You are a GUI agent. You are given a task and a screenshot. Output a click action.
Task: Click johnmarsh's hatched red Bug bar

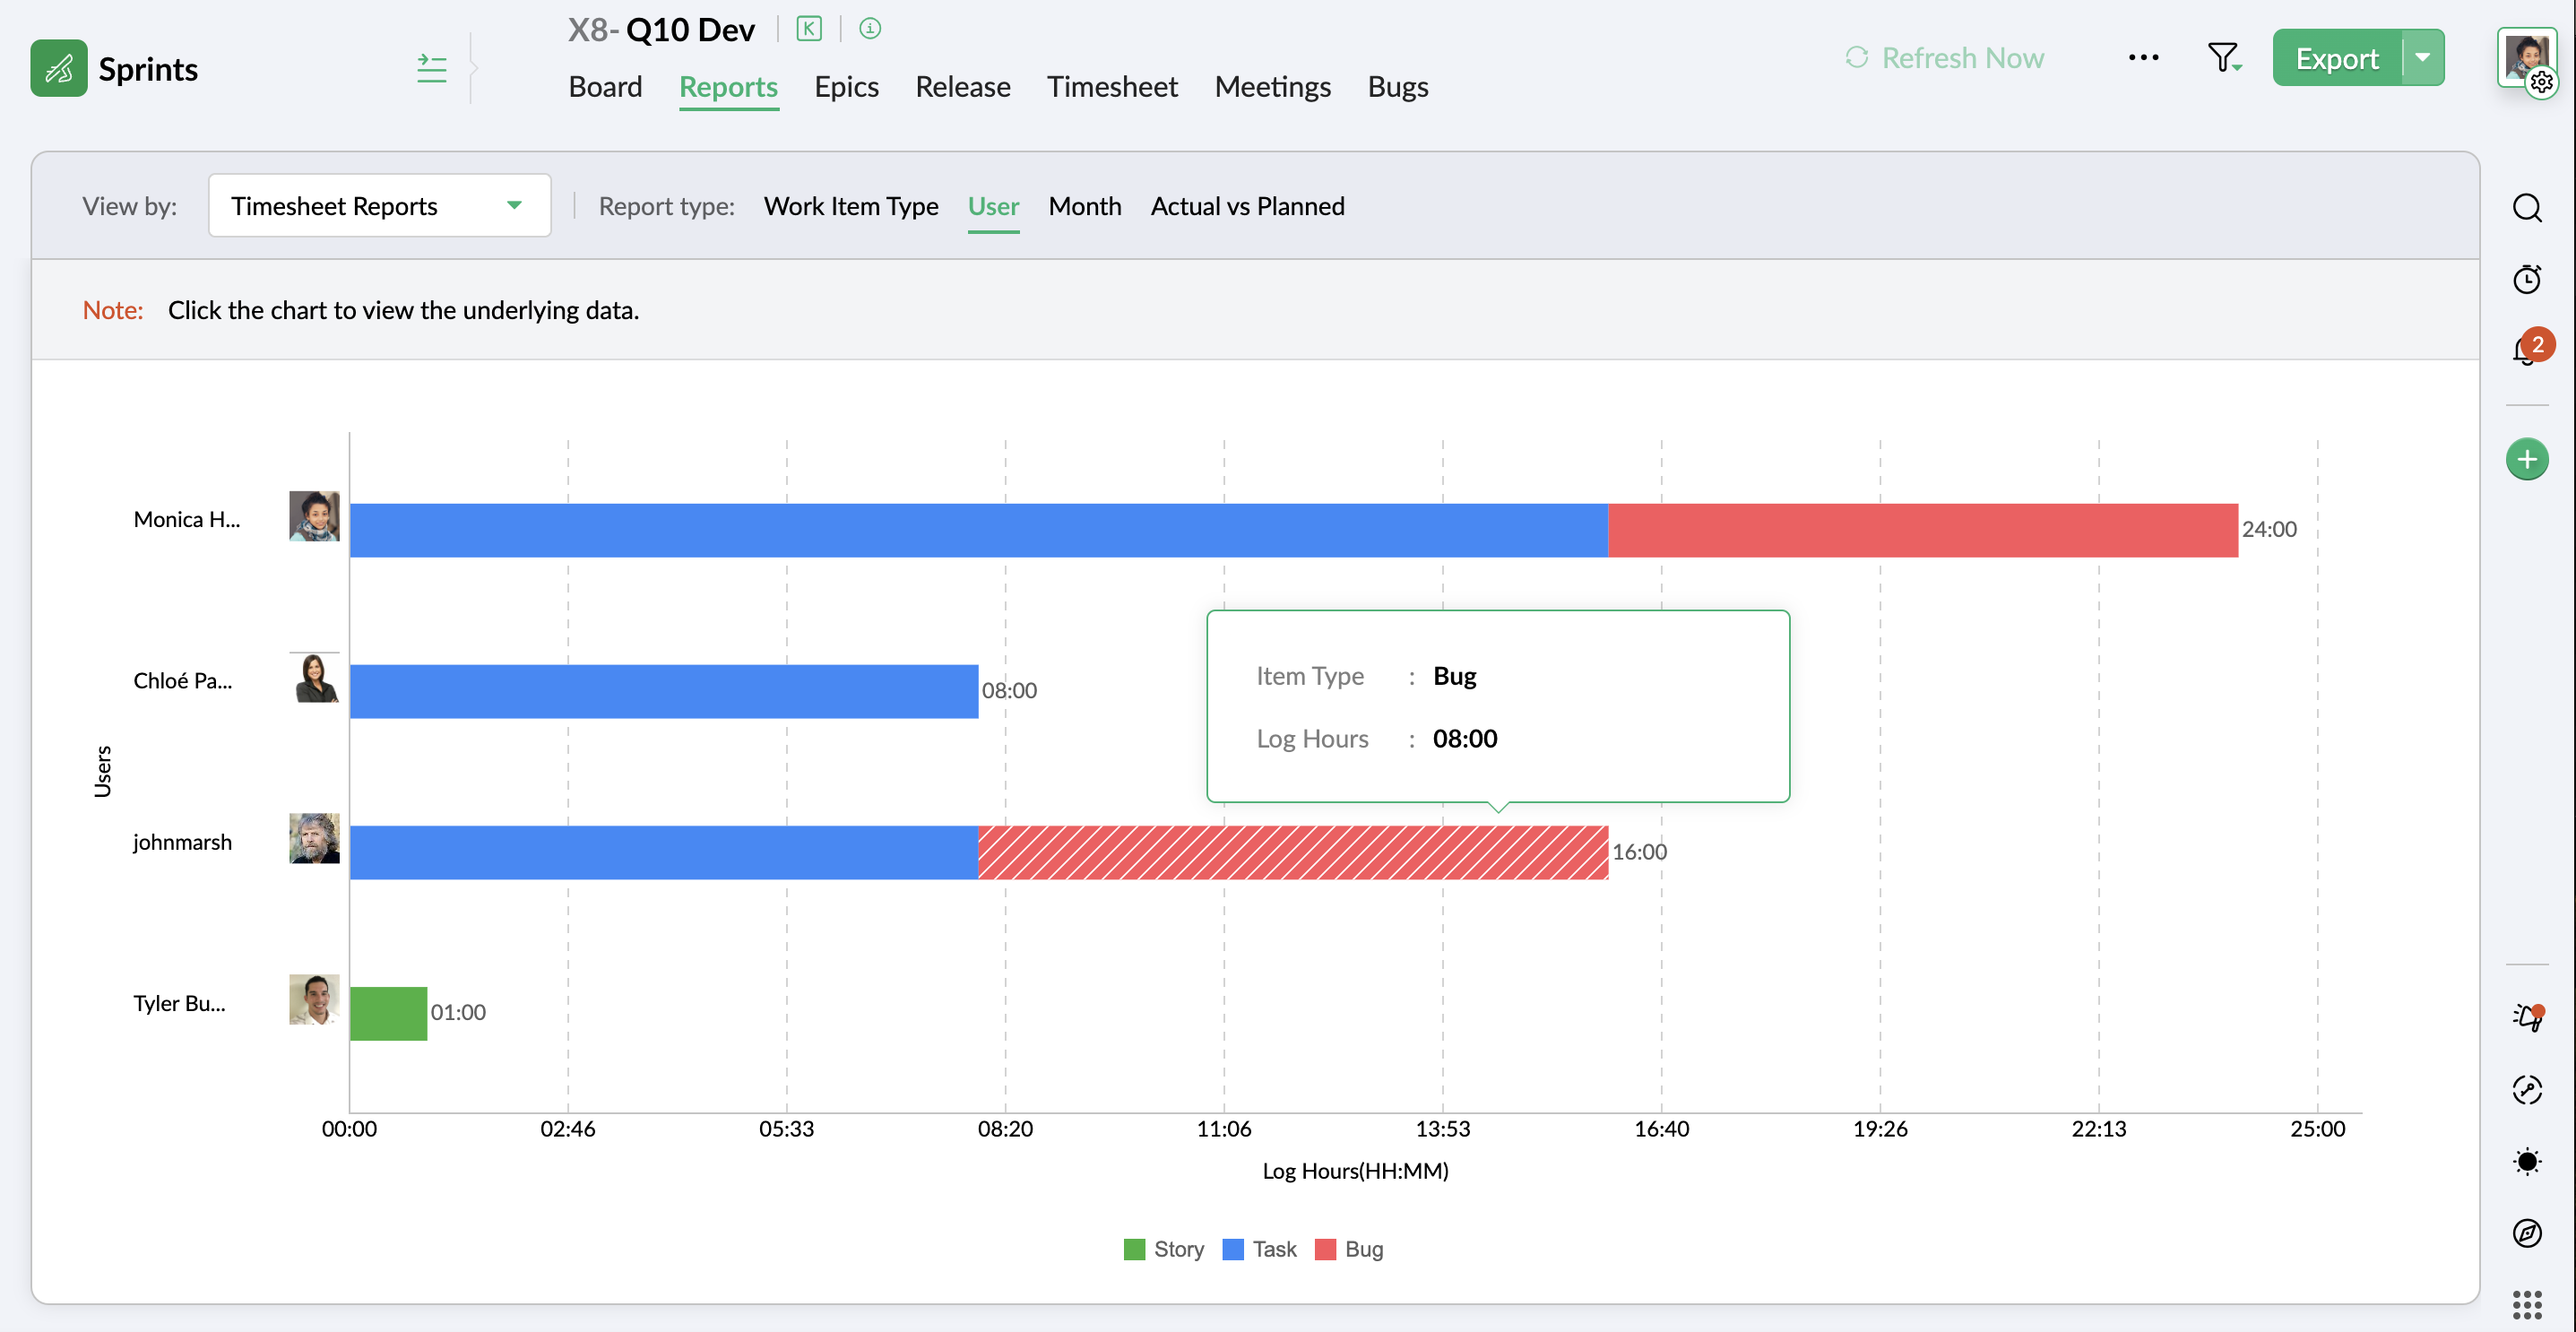(x=1292, y=852)
